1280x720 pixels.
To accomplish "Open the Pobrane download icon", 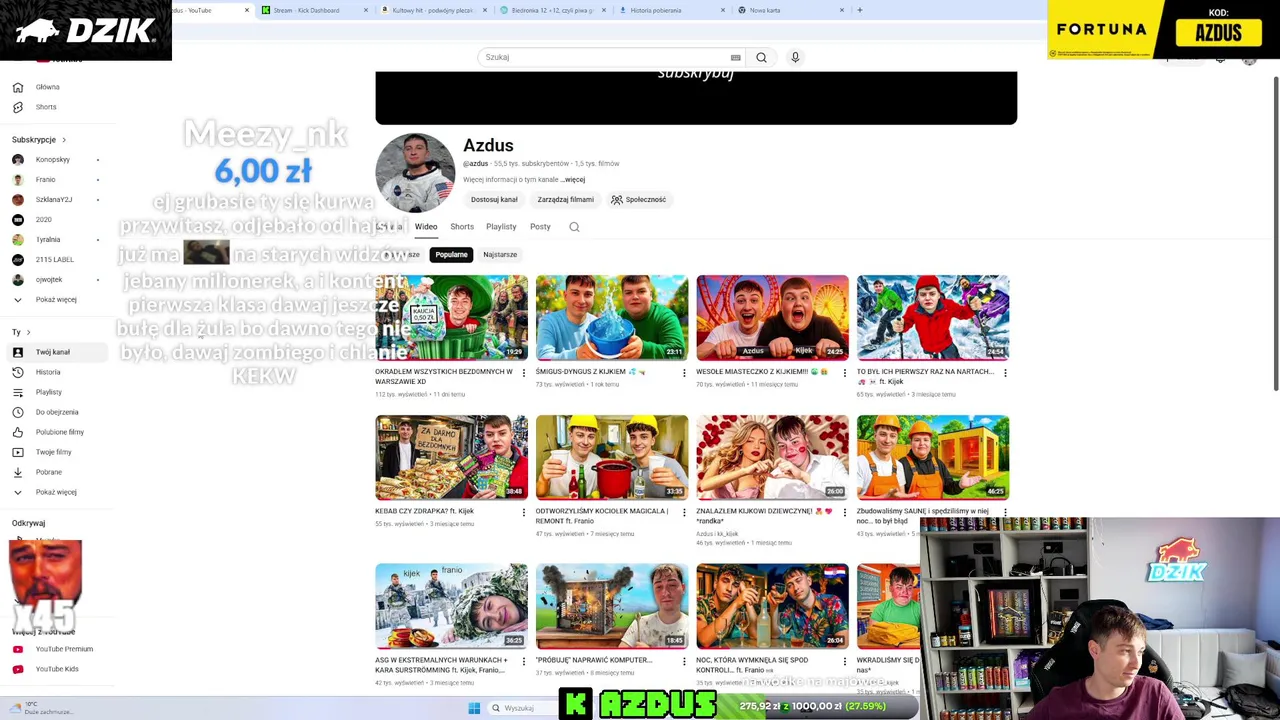I will [x=17, y=472].
